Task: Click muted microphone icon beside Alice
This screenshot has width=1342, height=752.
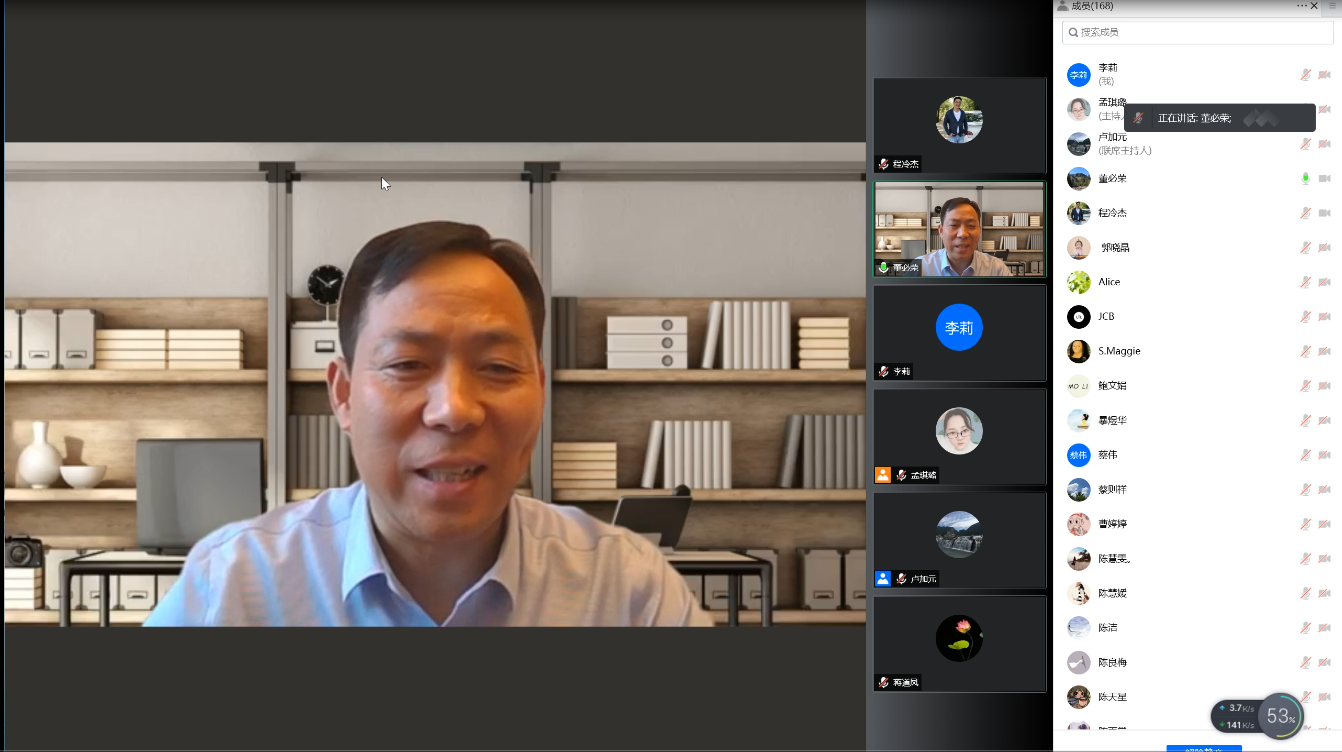Action: click(1305, 282)
